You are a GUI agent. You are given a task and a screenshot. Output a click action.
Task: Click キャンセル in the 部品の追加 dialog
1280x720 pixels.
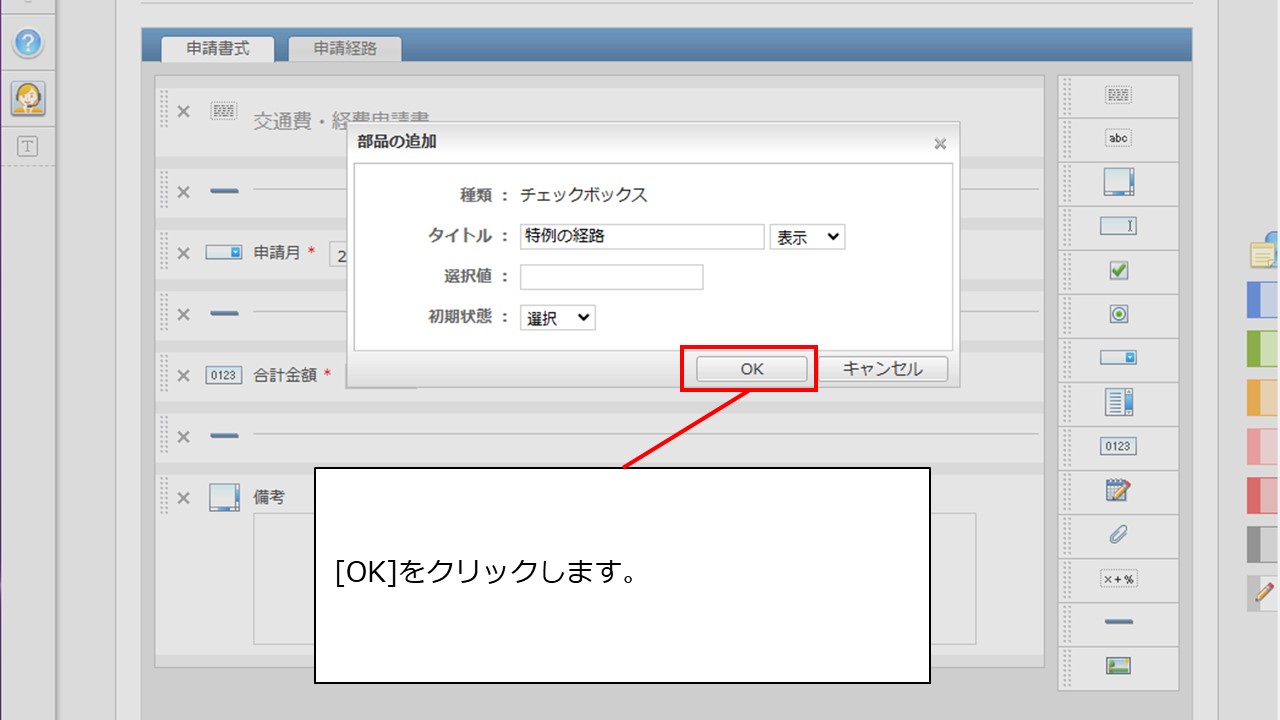pyautogui.click(x=882, y=369)
